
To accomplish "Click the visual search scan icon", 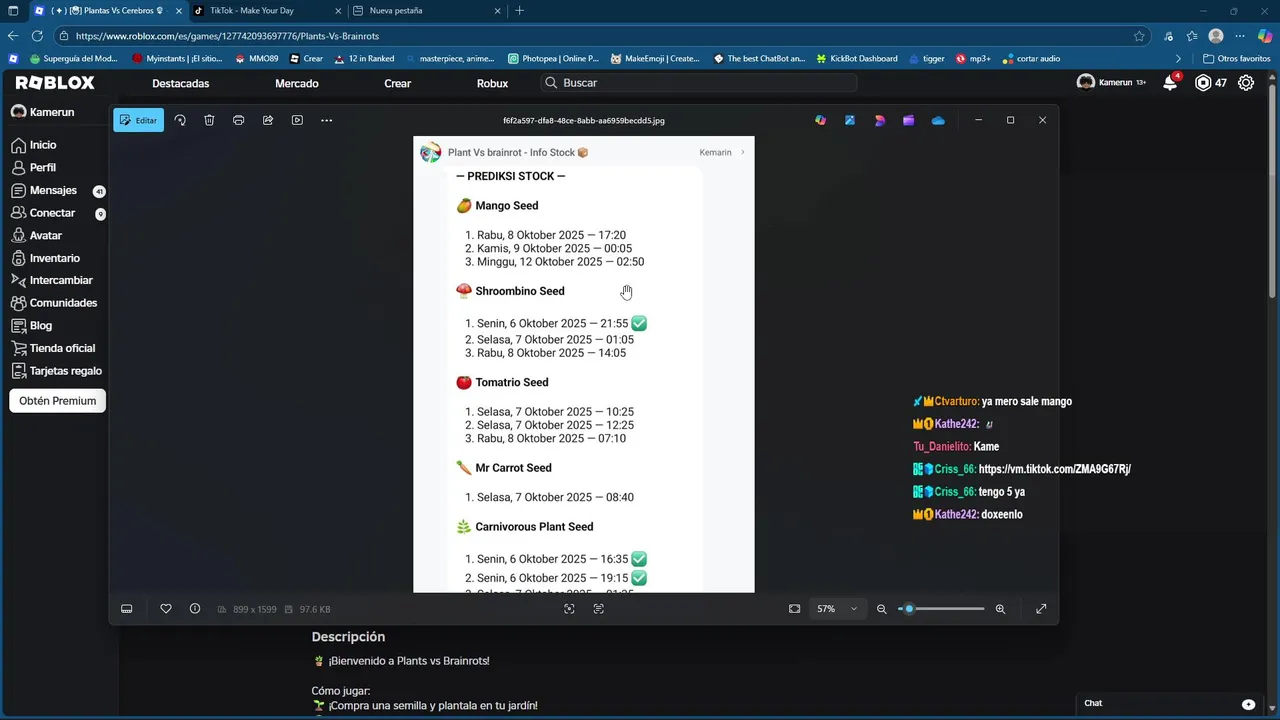I will 569,609.
